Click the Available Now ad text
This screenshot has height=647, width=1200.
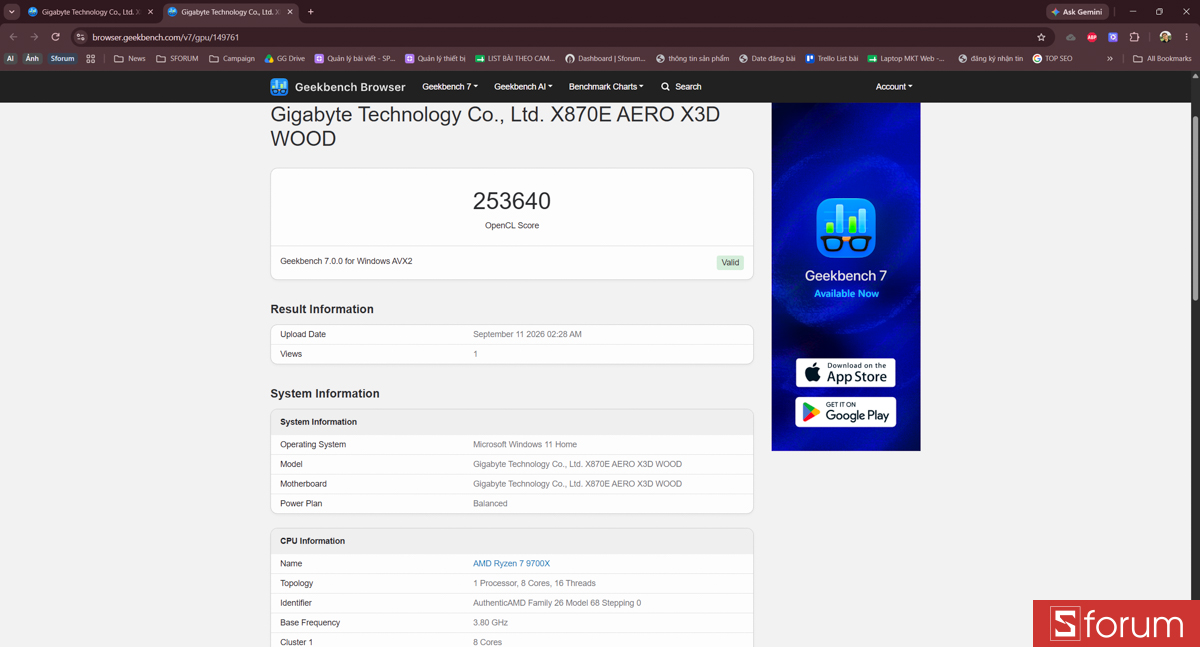click(846, 294)
